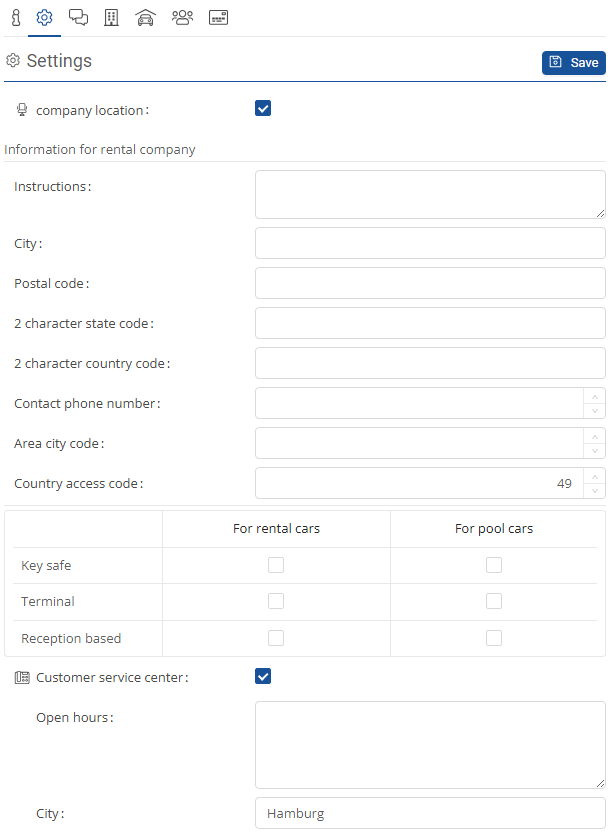
Task: Decrease the Contact phone number value
Action: click(x=595, y=411)
